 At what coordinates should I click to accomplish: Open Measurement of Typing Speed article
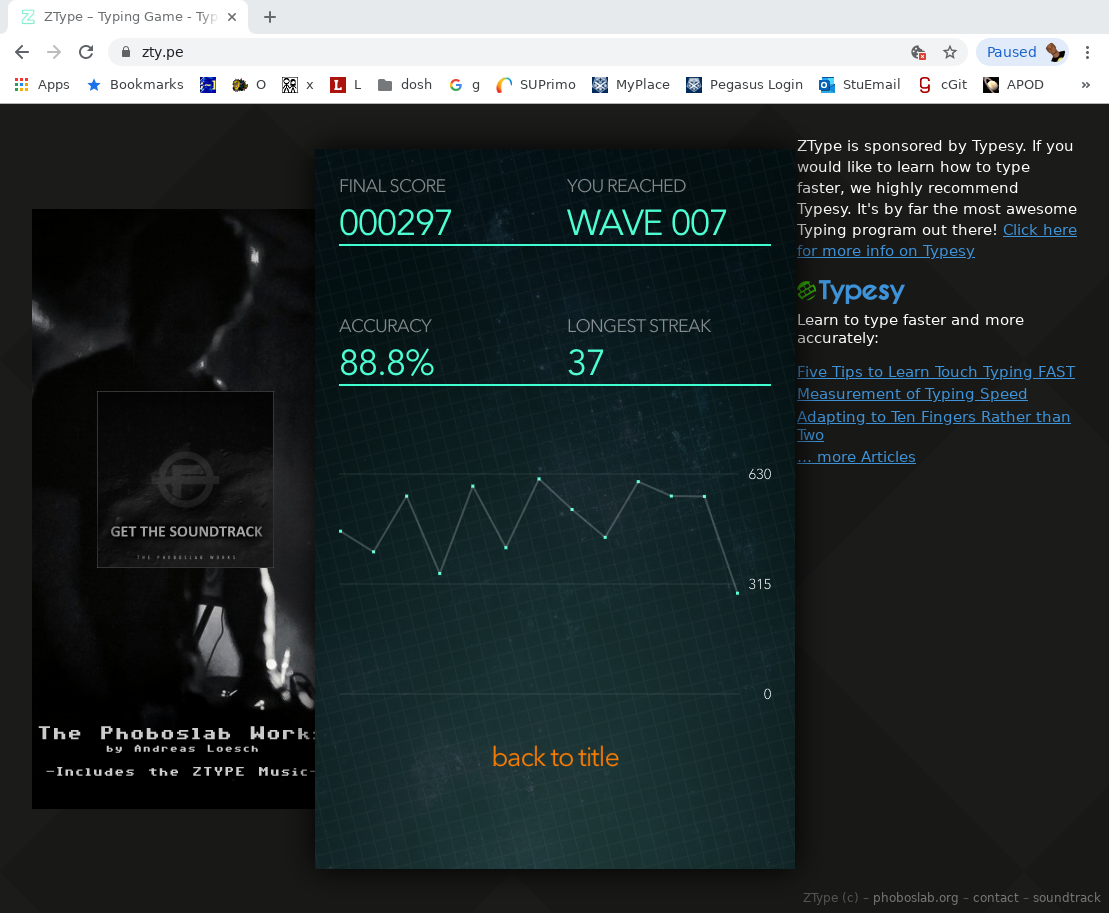click(x=911, y=394)
